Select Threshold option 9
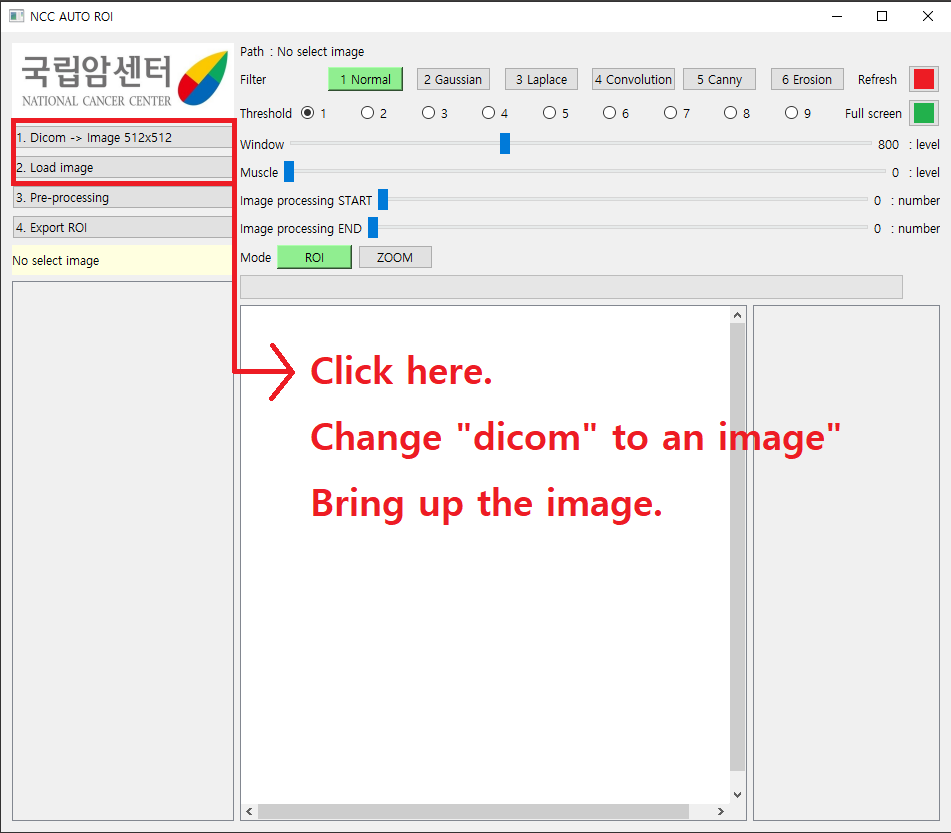Image resolution: width=951 pixels, height=833 pixels. [789, 113]
